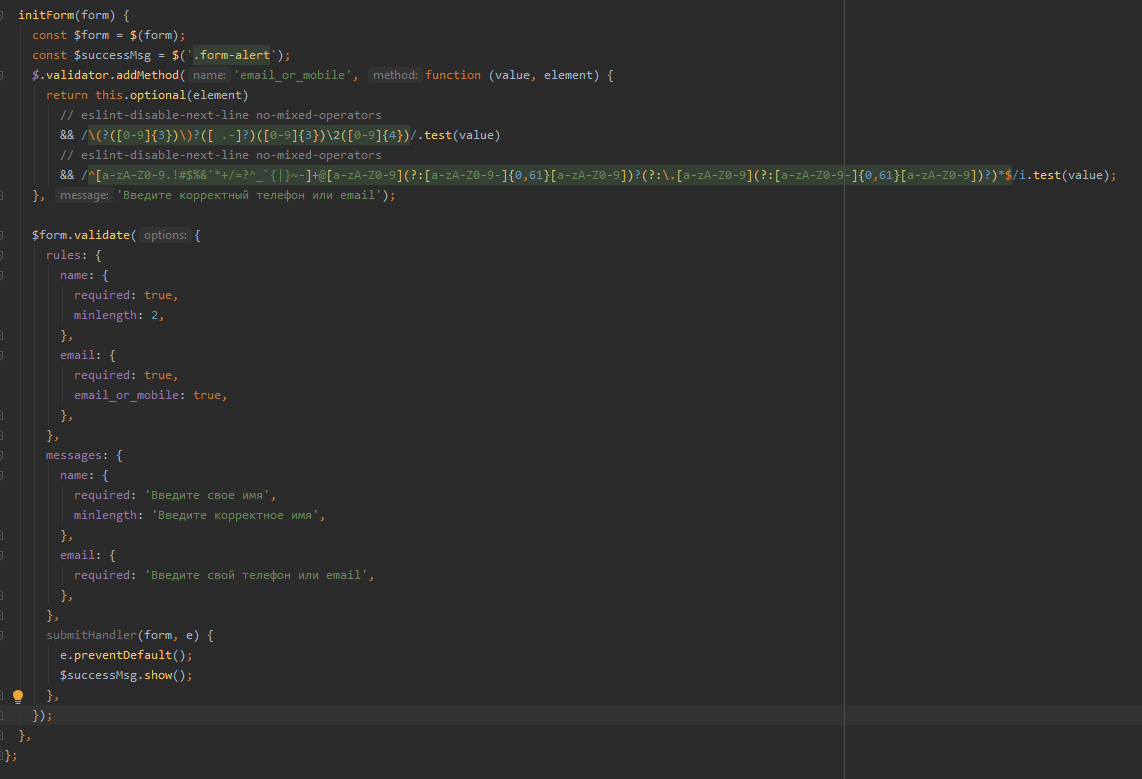Click addMethod in $.validator.addMethod call
This screenshot has height=779, width=1142.
[147, 75]
